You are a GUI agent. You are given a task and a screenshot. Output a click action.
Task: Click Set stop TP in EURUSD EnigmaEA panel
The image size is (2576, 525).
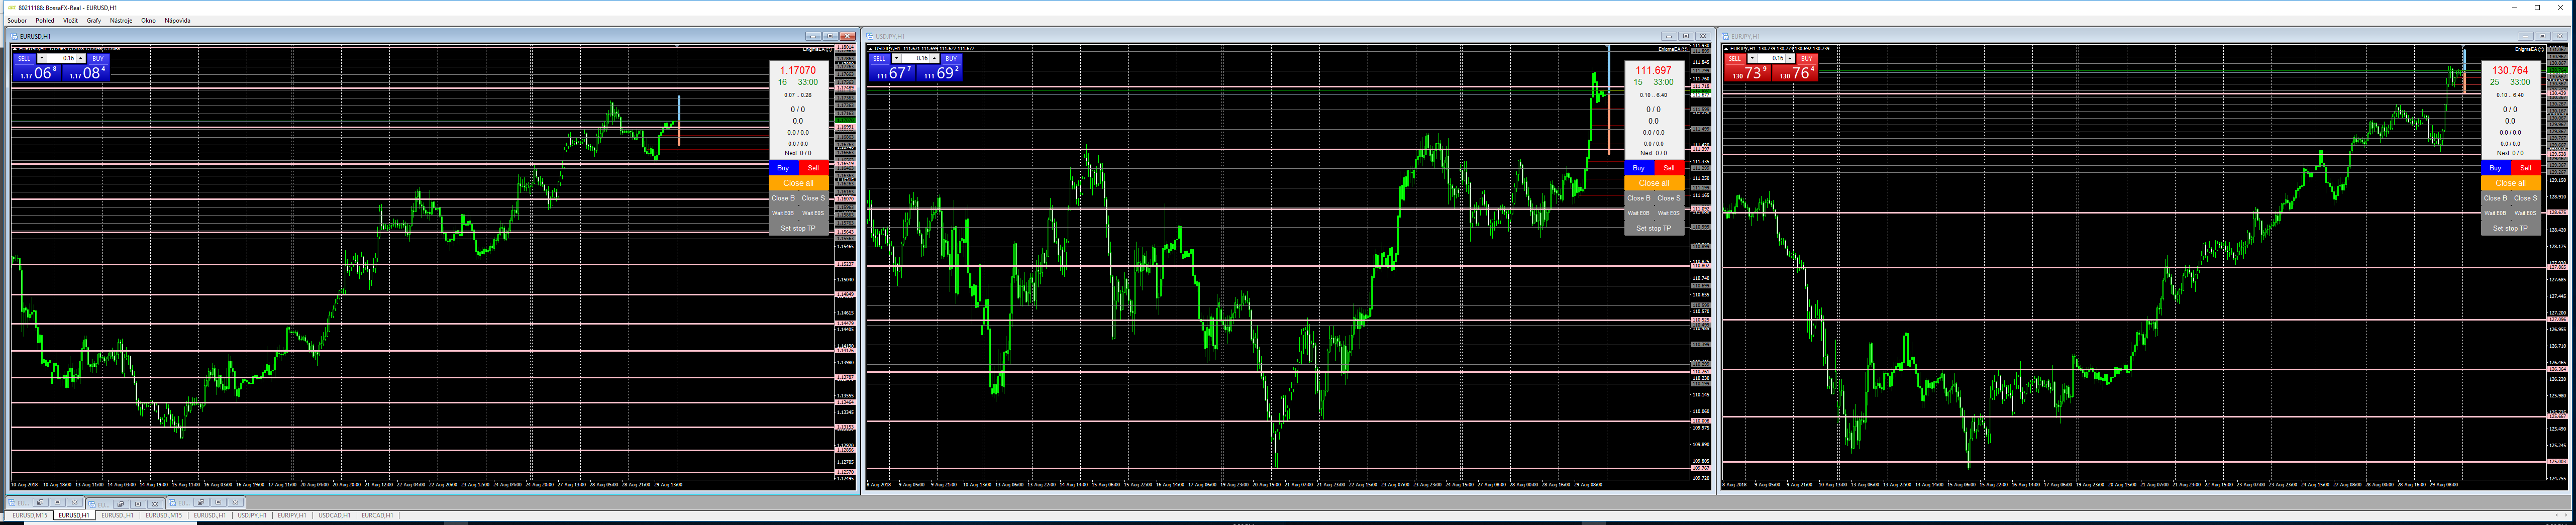(799, 228)
